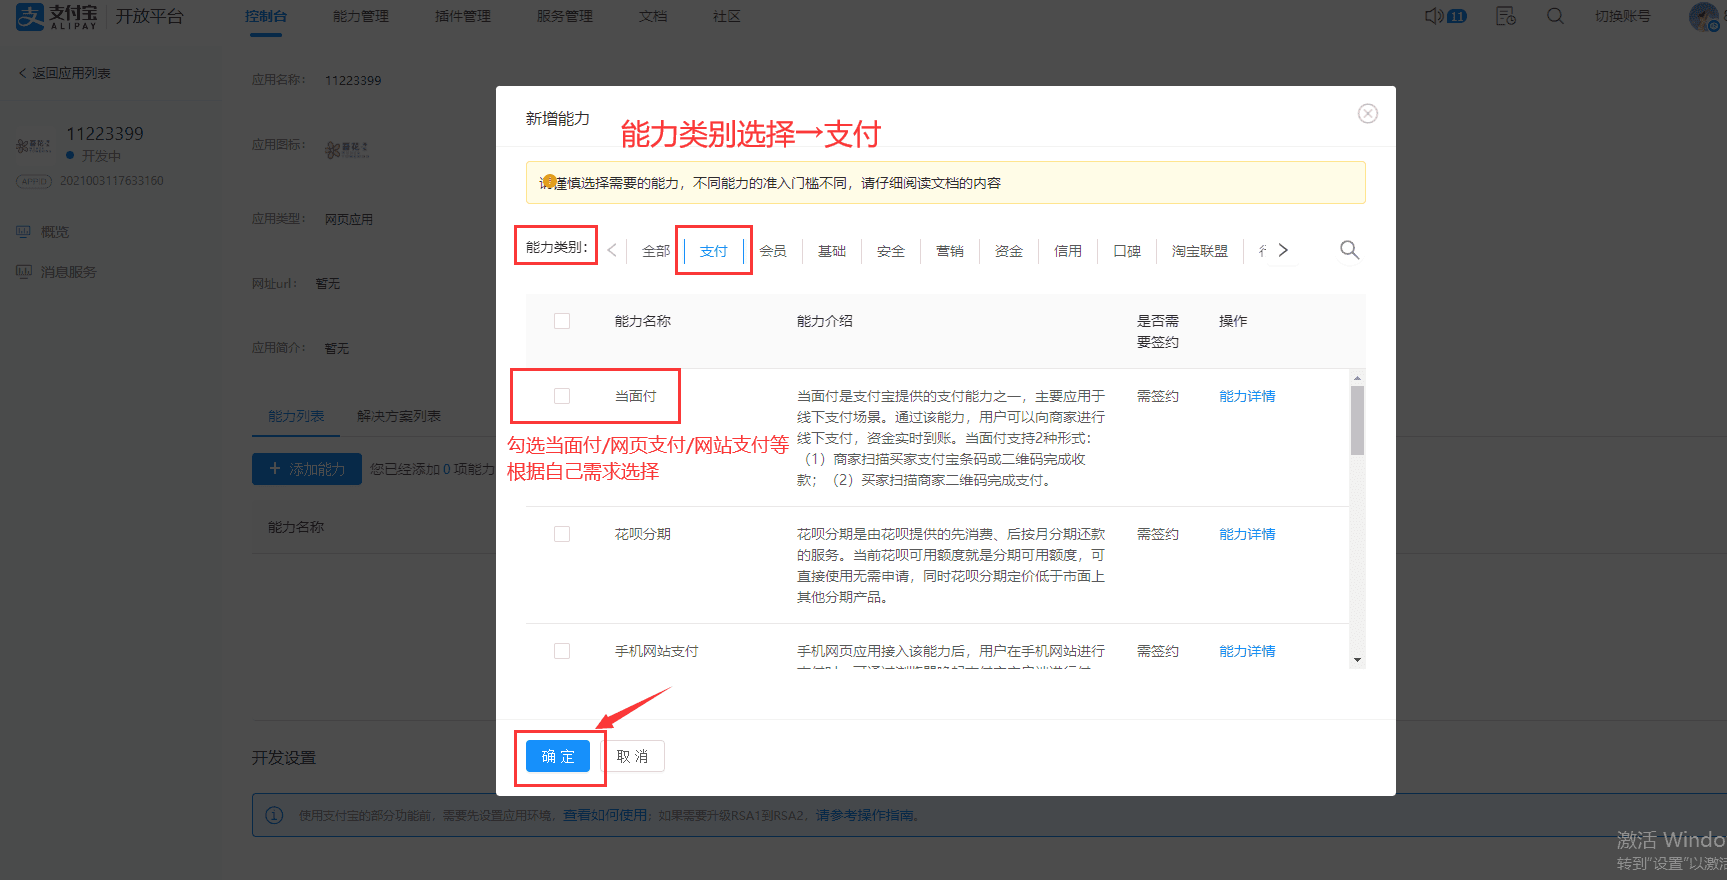Image resolution: width=1727 pixels, height=880 pixels.
Task: Click the 概览 sidebar icon
Action: click(23, 232)
